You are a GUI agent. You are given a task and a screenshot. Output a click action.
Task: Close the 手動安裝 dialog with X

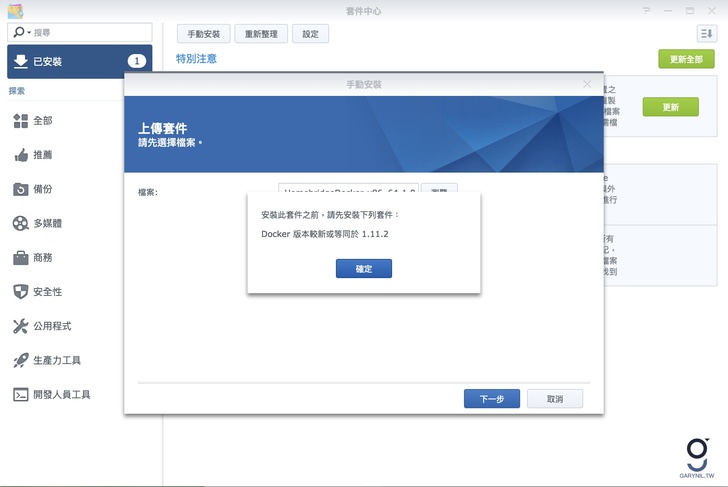coord(587,84)
